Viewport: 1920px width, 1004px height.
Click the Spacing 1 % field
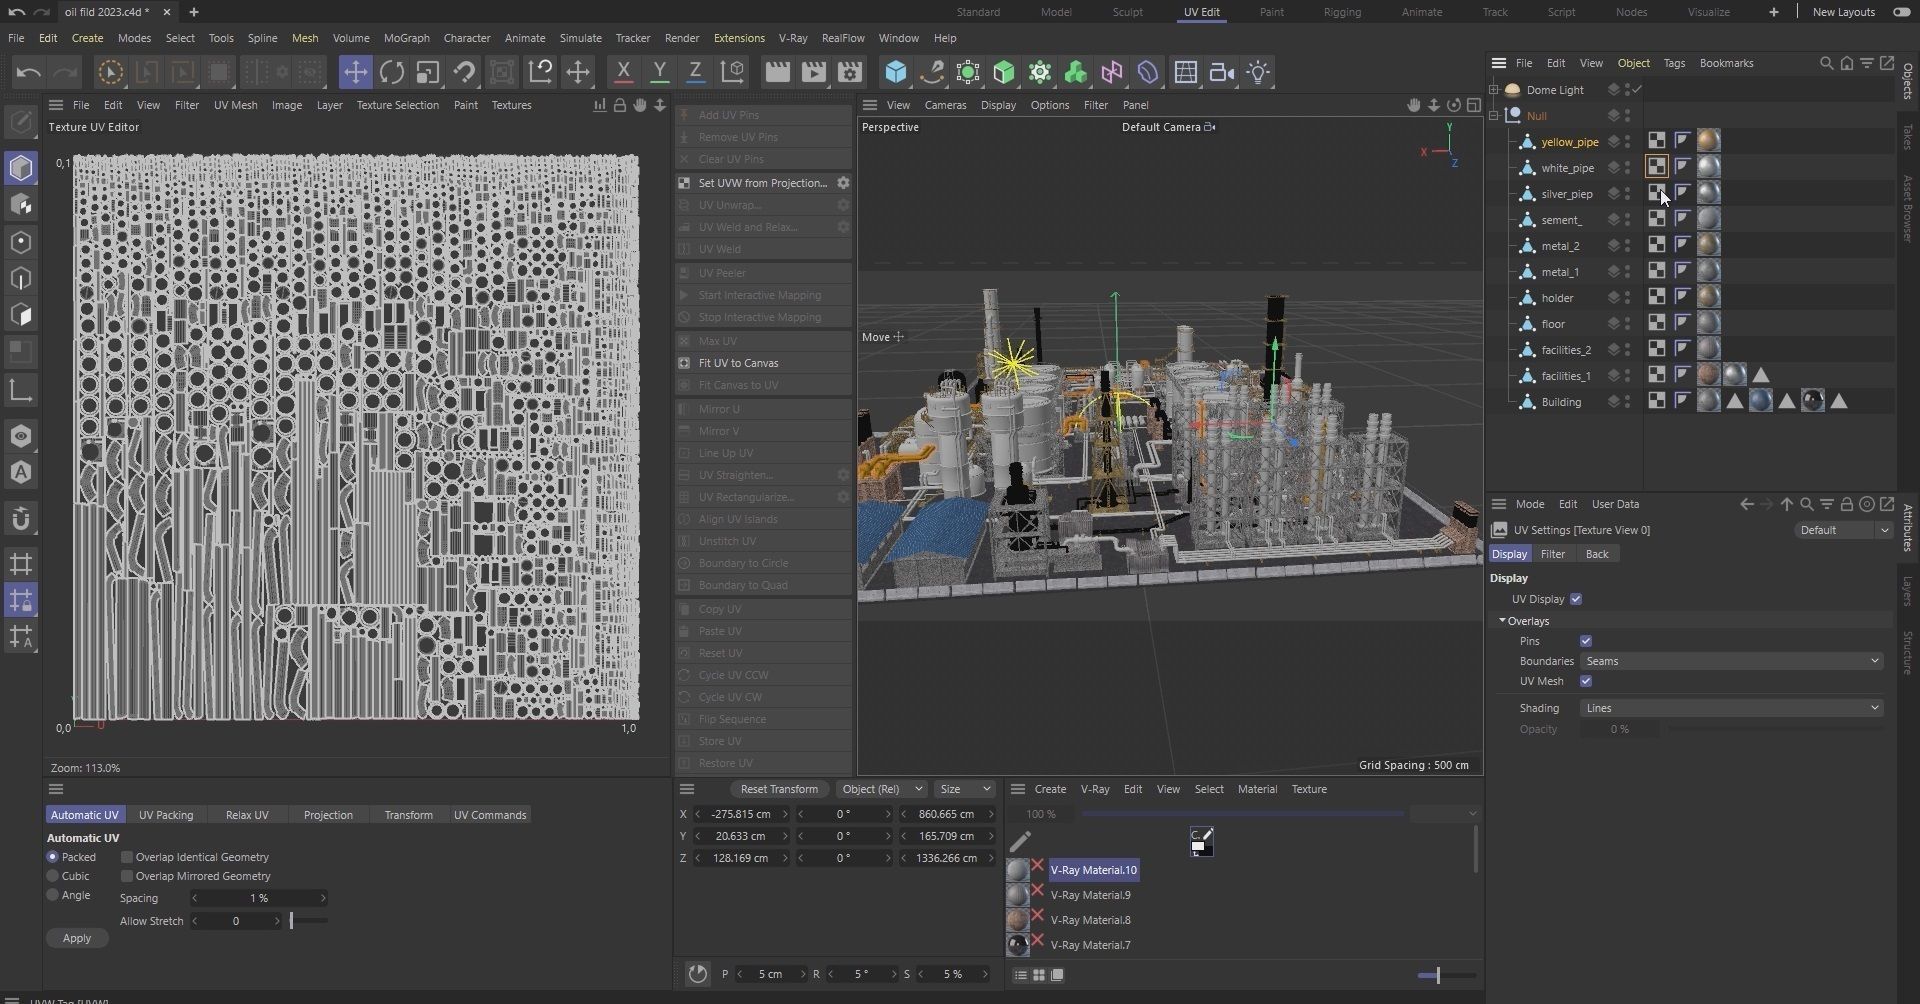[x=258, y=898]
